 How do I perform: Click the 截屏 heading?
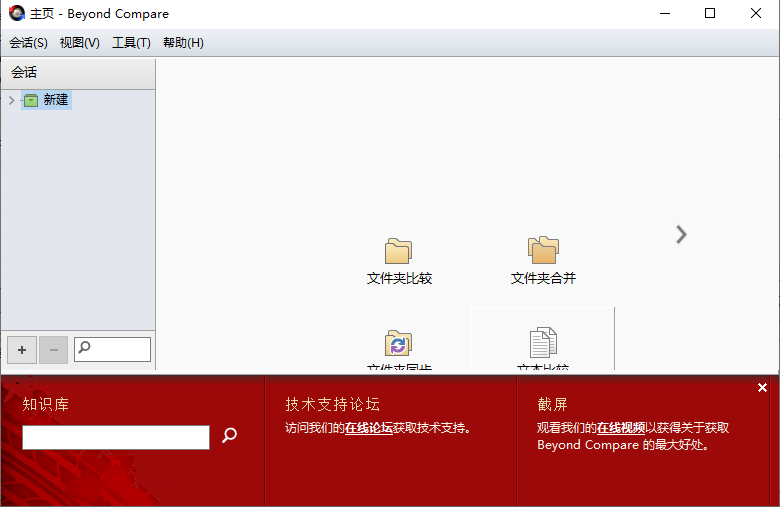coord(552,405)
